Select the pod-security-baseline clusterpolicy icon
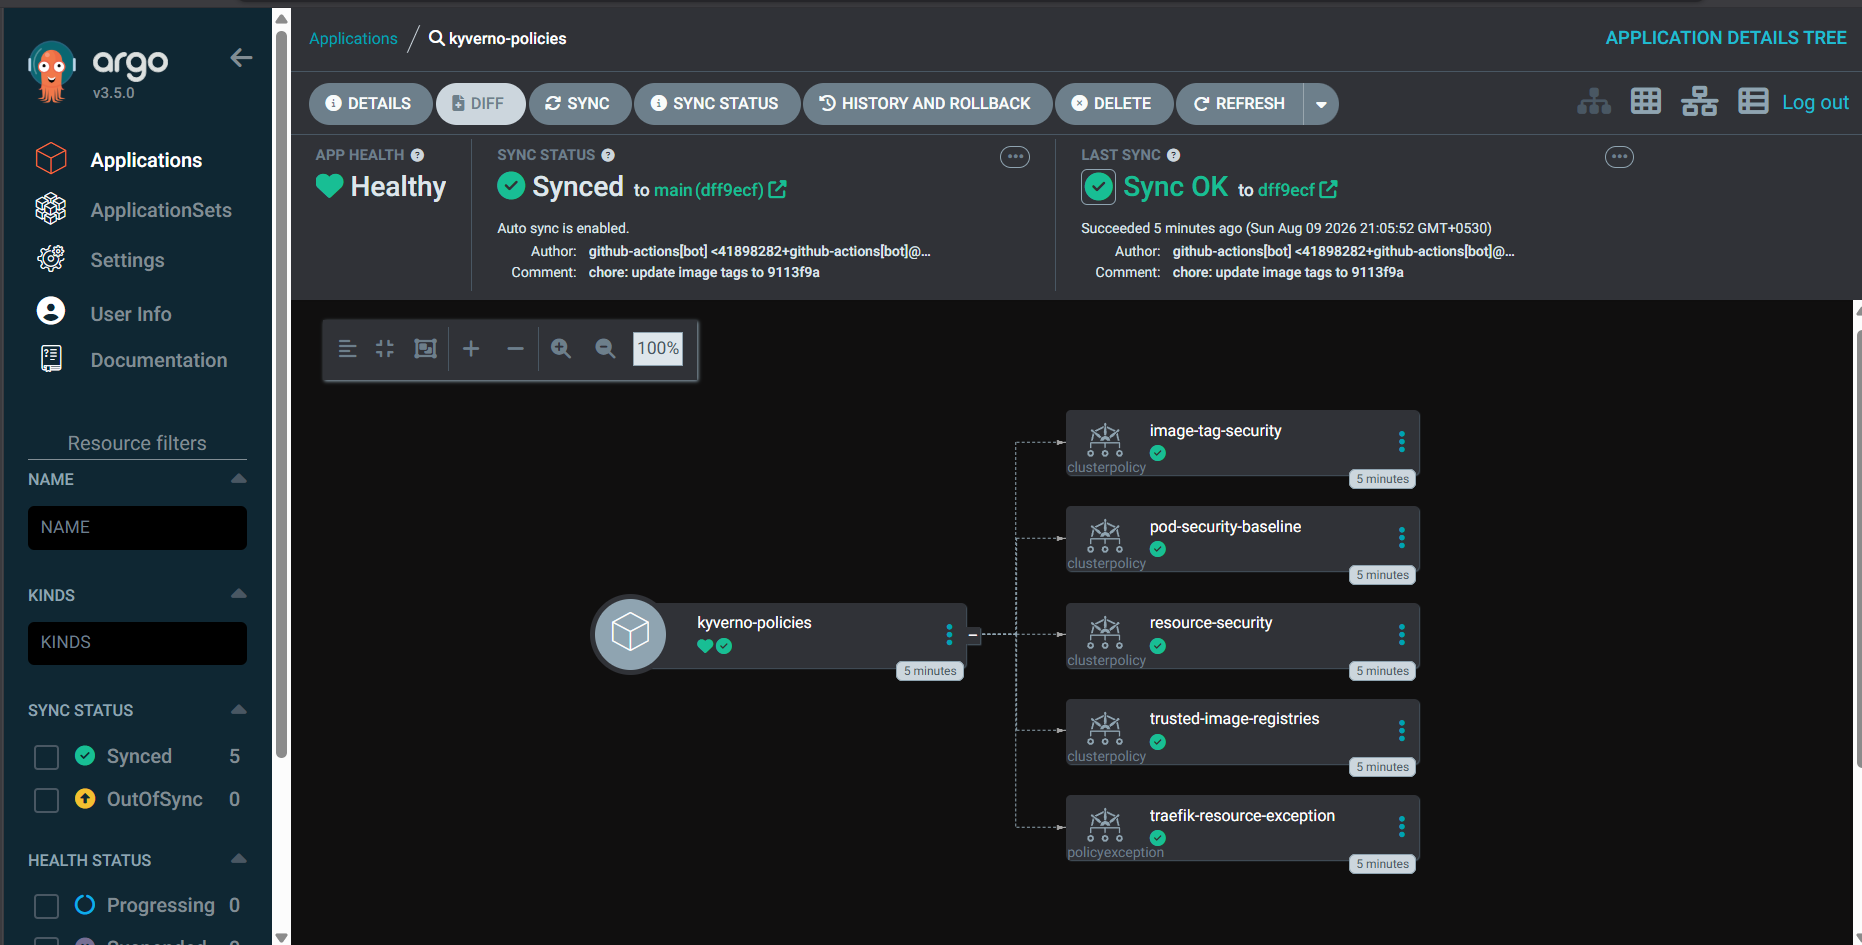Viewport: 1862px width, 945px height. [x=1105, y=536]
